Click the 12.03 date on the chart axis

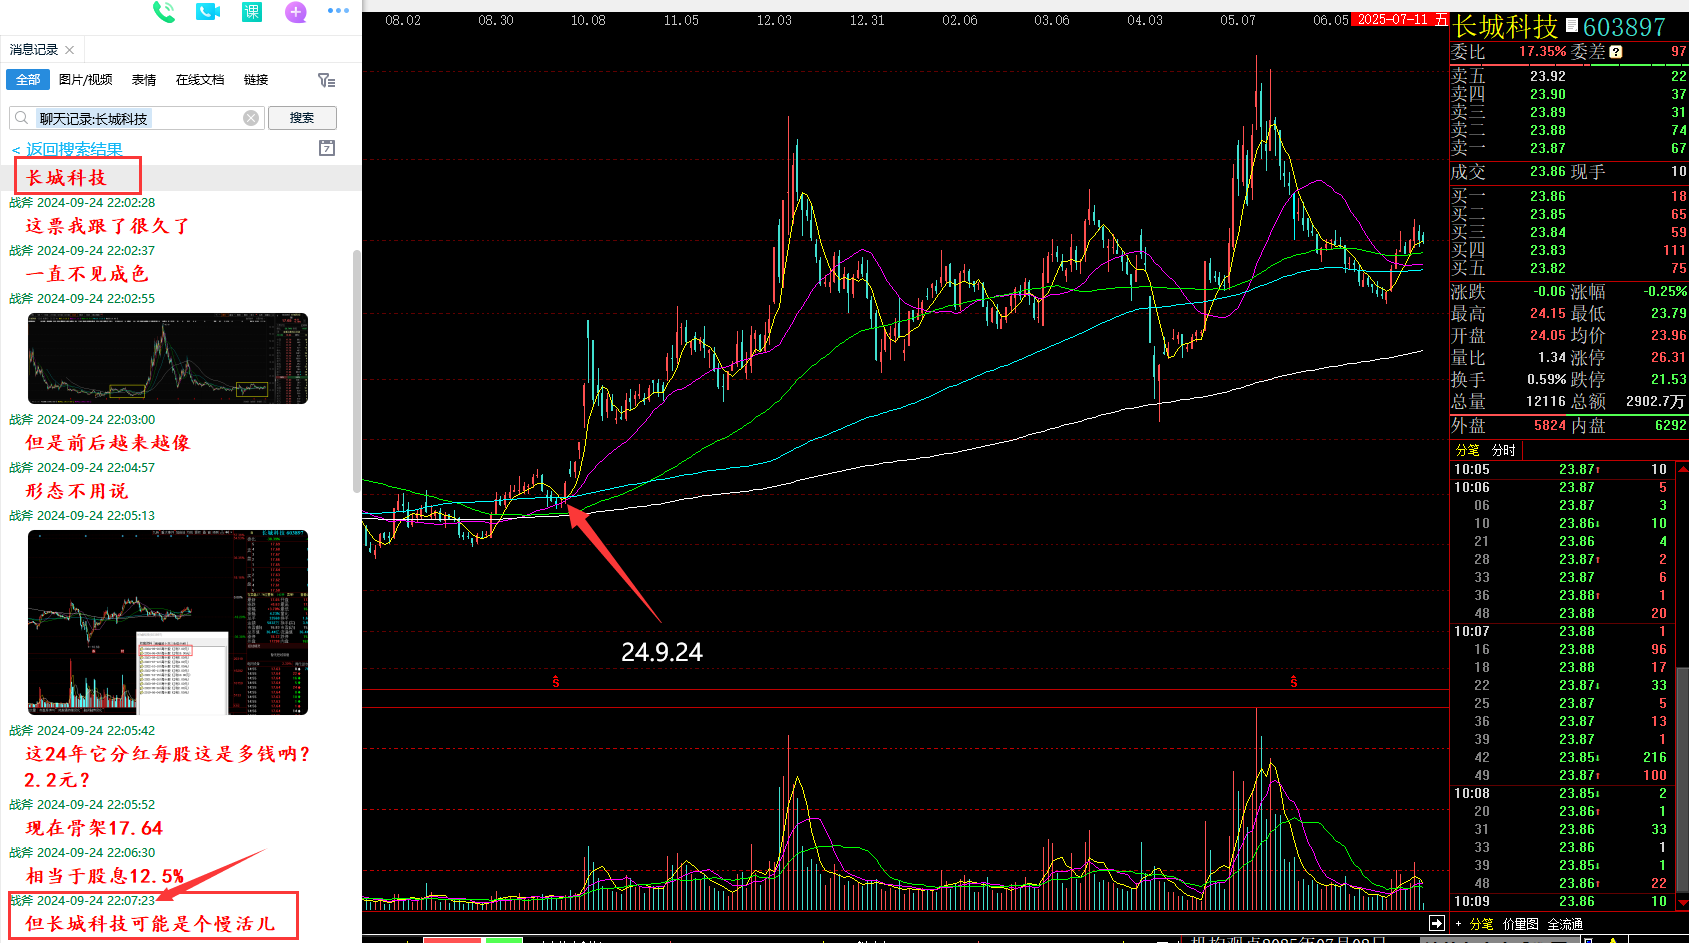tap(774, 20)
